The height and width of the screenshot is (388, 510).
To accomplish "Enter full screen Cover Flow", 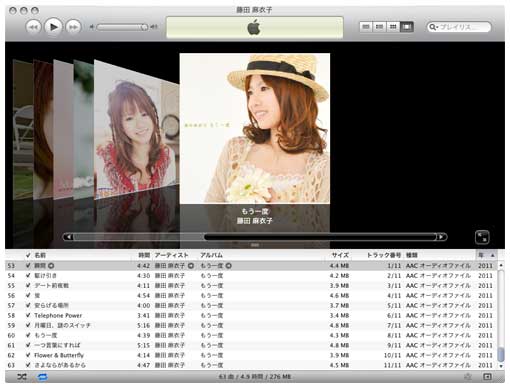I will pos(482,237).
